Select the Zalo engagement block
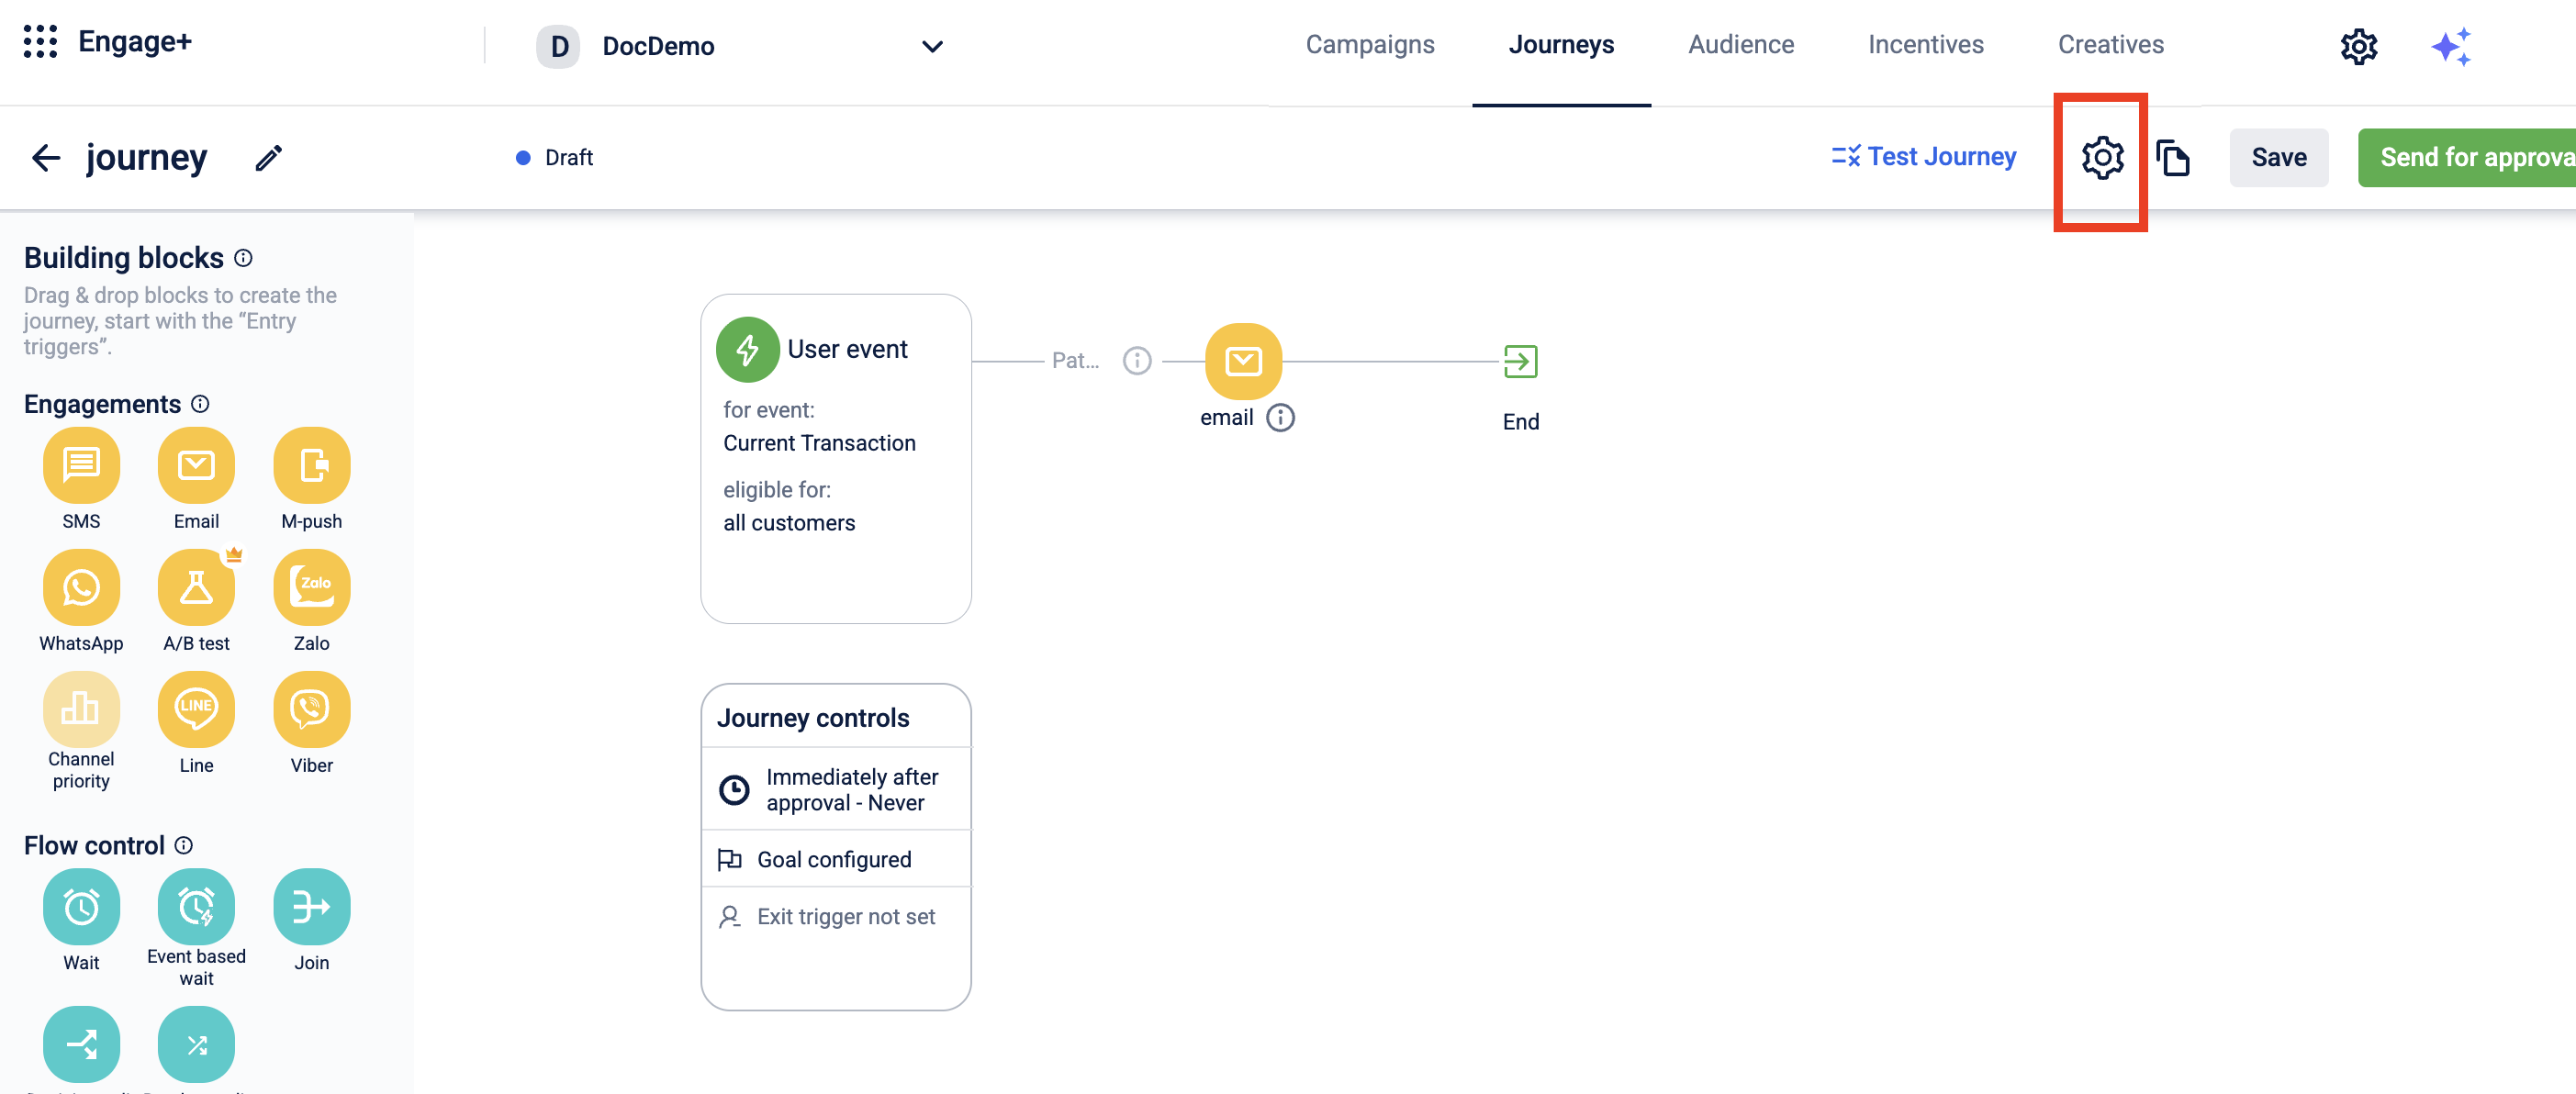The width and height of the screenshot is (2576, 1094). (x=311, y=588)
